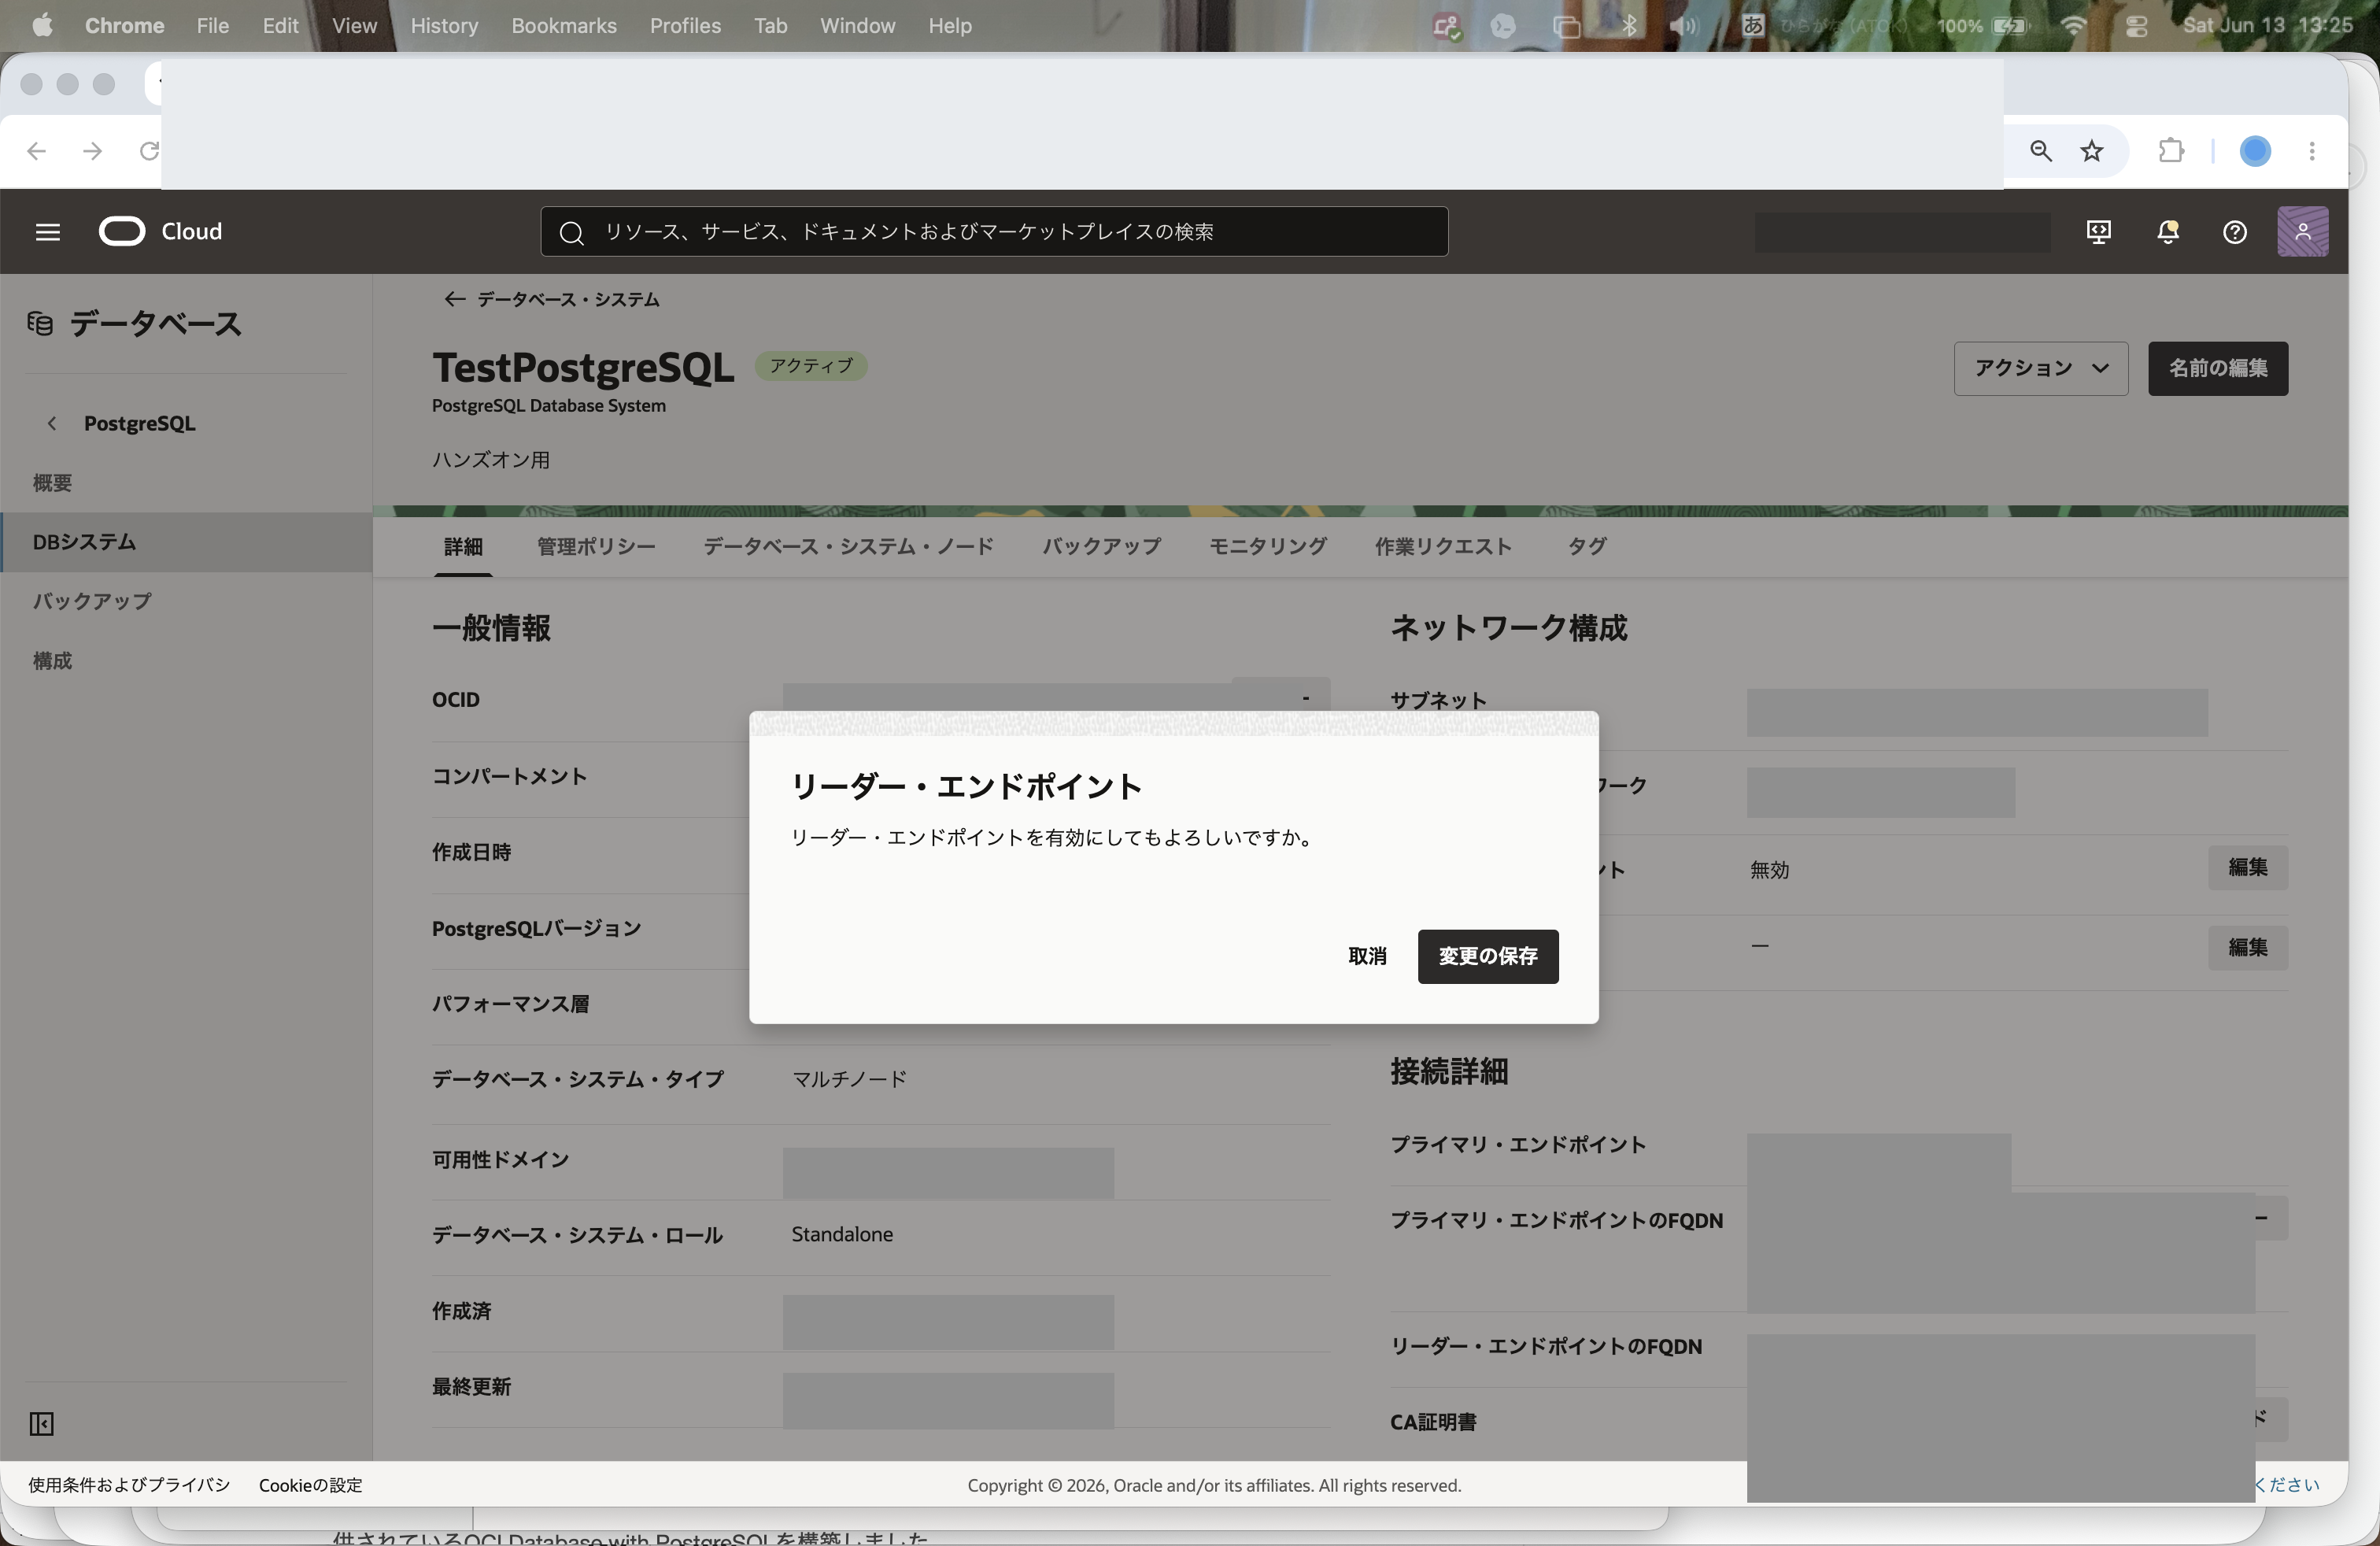This screenshot has height=1546, width=2380.
Task: Open the user profile avatar
Action: [x=2302, y=232]
